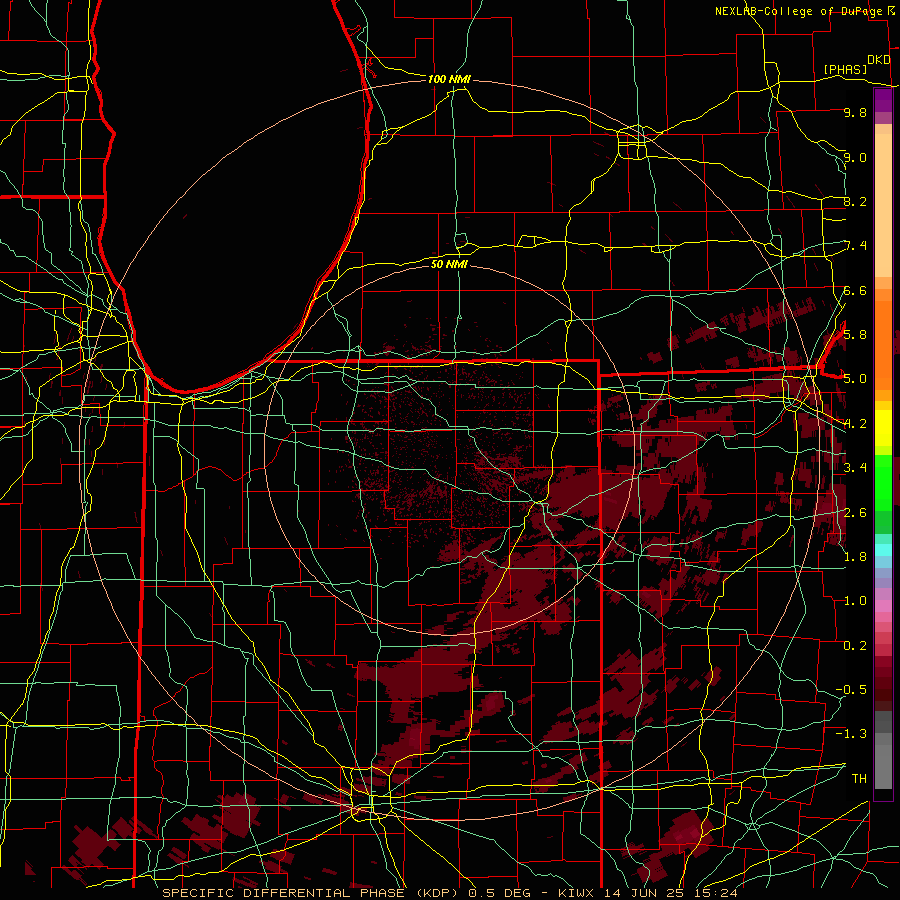Screen dimensions: 900x900
Task: Click the [PHAS] label above the legend
Action: coord(844,69)
